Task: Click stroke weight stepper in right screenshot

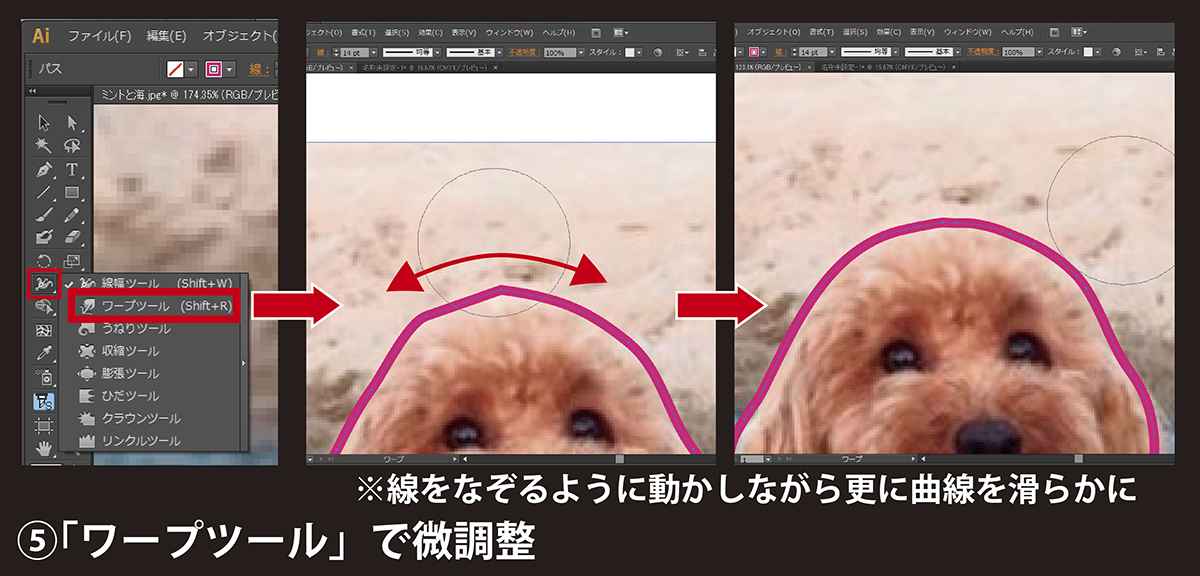Action: [793, 52]
